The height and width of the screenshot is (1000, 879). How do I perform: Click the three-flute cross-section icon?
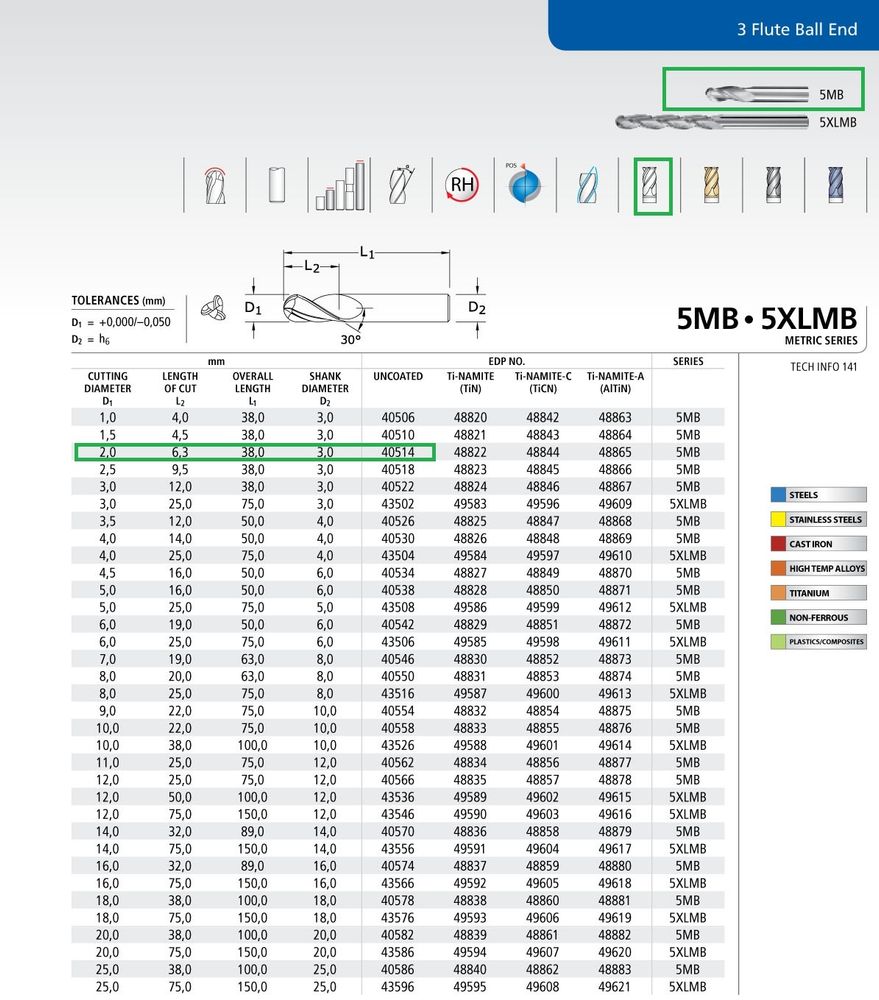(213, 309)
